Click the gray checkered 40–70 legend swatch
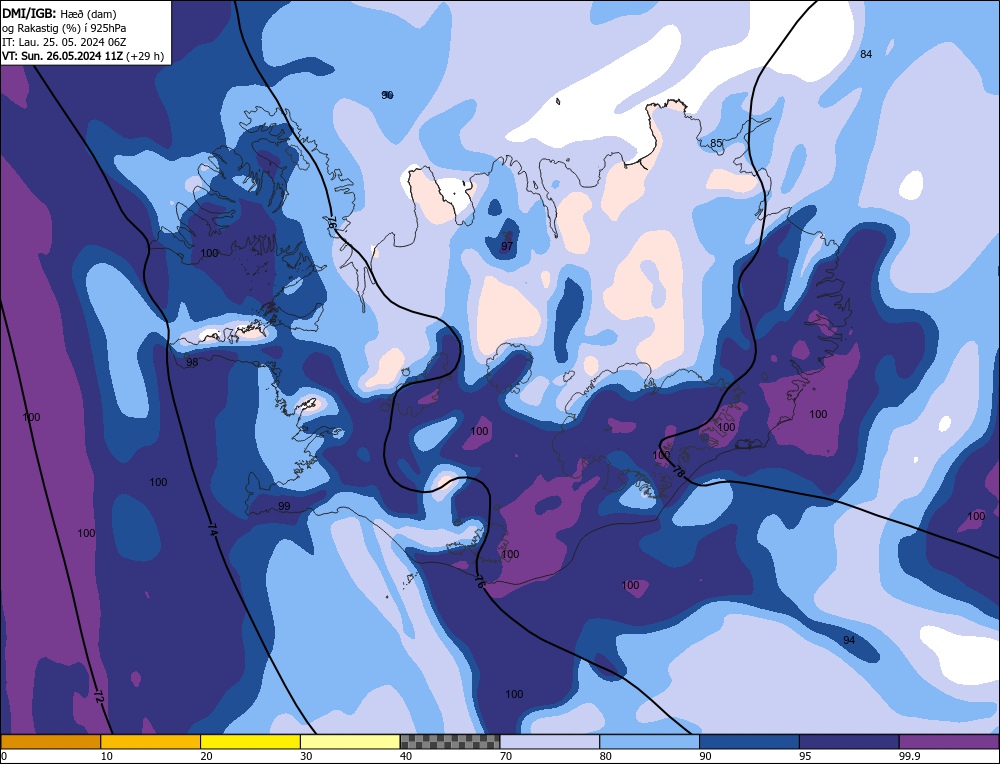The width and height of the screenshot is (1000, 764). point(450,742)
